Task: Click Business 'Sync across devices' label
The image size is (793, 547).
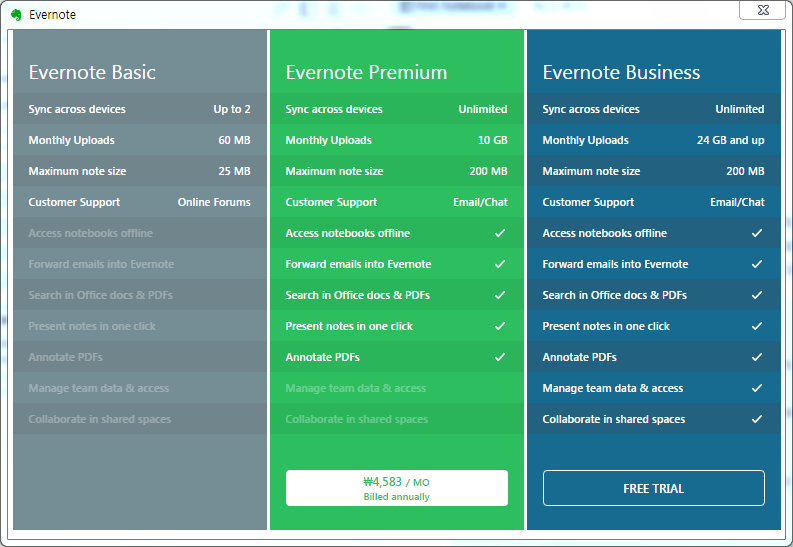Action: click(591, 109)
